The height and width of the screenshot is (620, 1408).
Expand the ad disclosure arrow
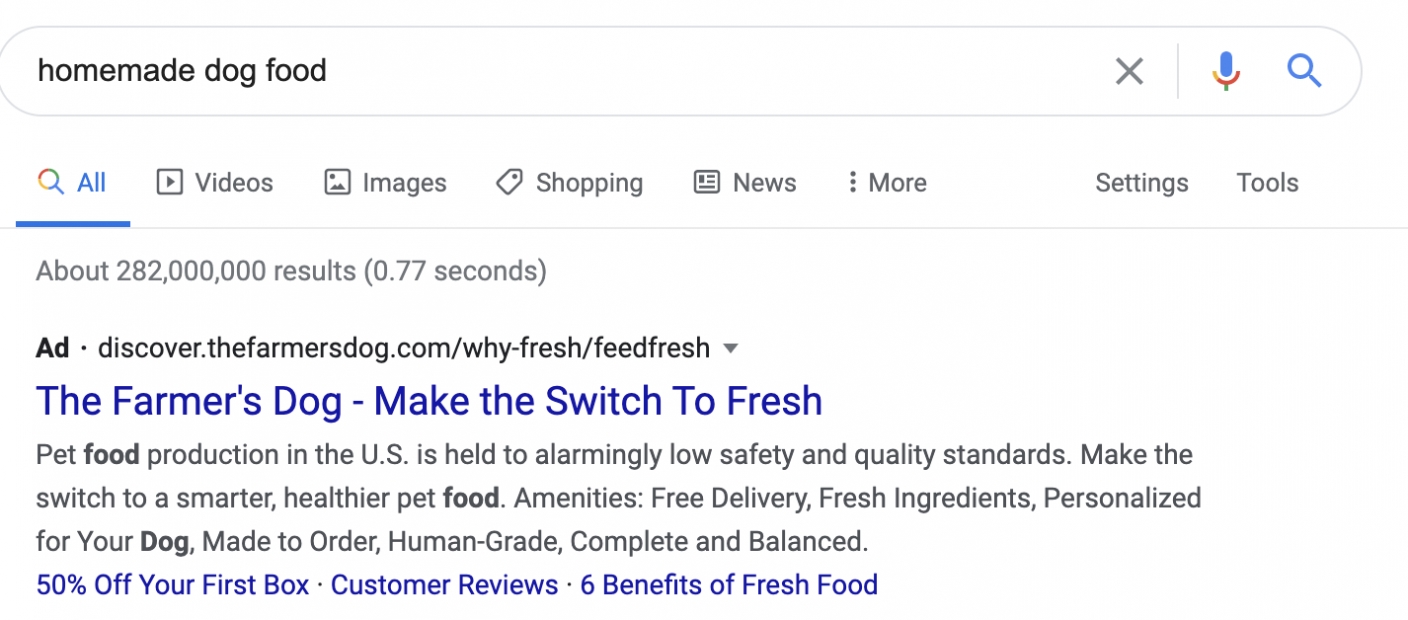731,348
